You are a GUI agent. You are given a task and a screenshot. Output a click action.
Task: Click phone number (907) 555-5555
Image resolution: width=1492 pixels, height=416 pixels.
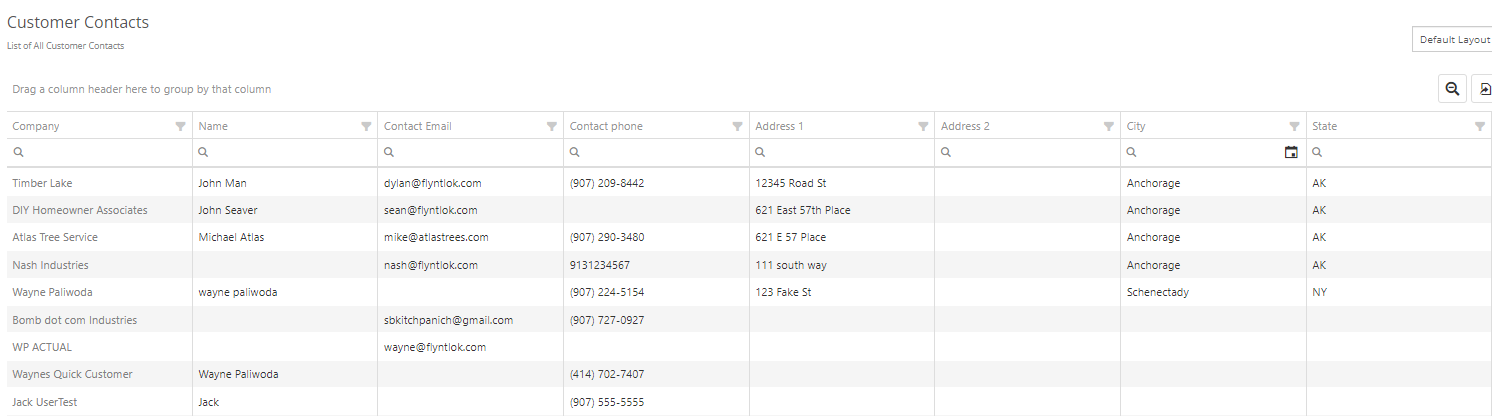point(607,402)
